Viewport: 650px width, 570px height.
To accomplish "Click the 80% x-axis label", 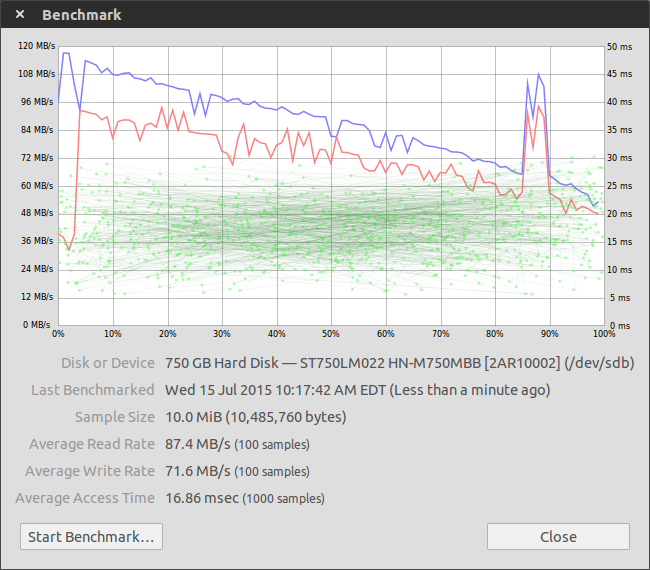I will pos(494,334).
